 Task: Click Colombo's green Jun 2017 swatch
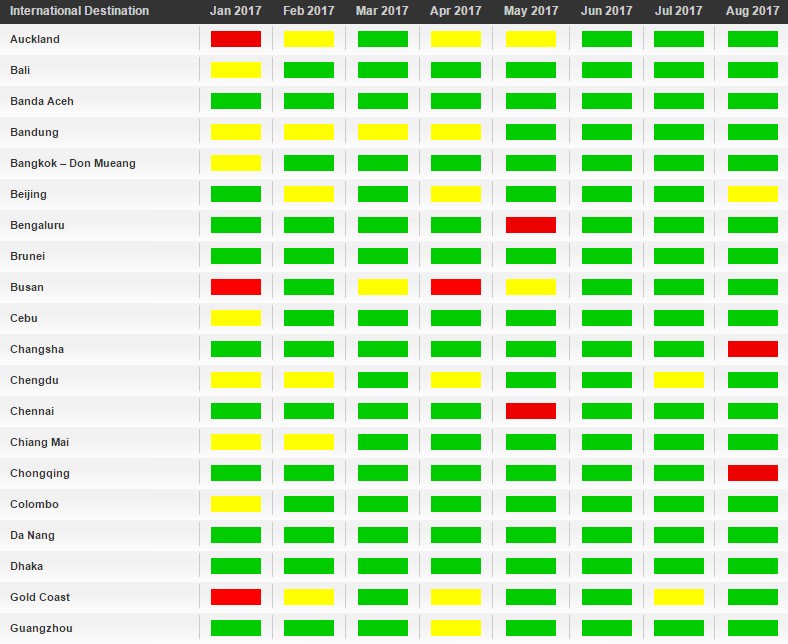607,504
